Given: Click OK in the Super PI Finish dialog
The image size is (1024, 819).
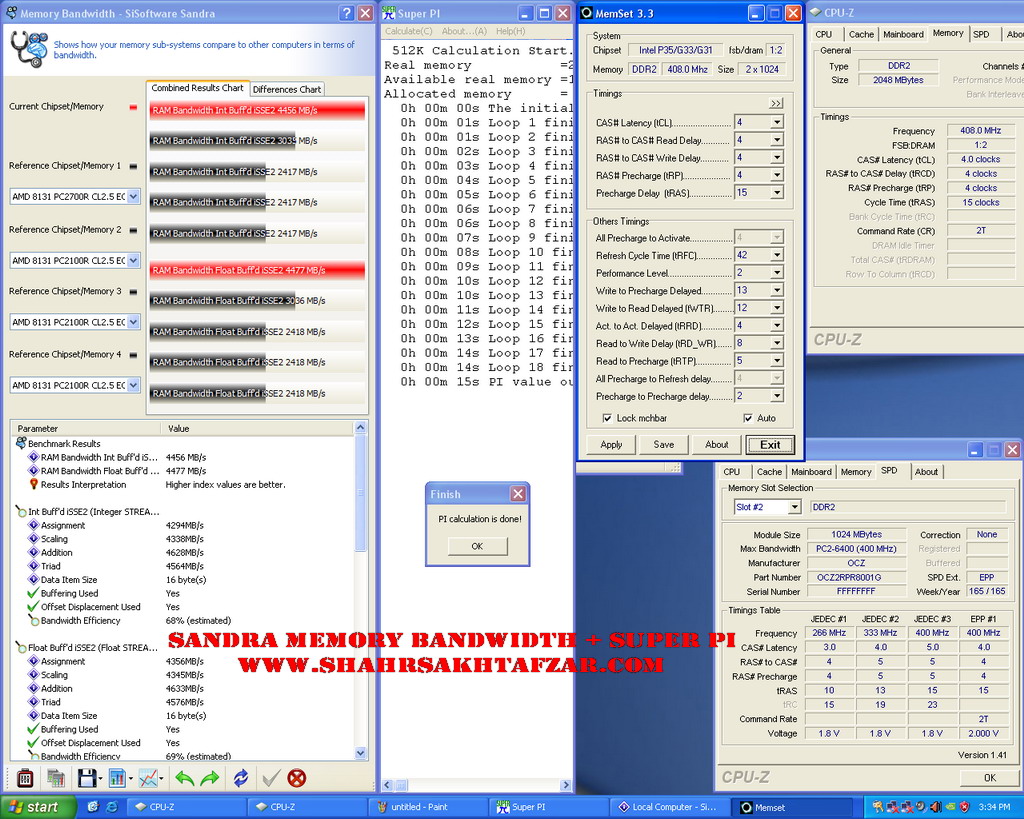Looking at the screenshot, I should (x=477, y=546).
